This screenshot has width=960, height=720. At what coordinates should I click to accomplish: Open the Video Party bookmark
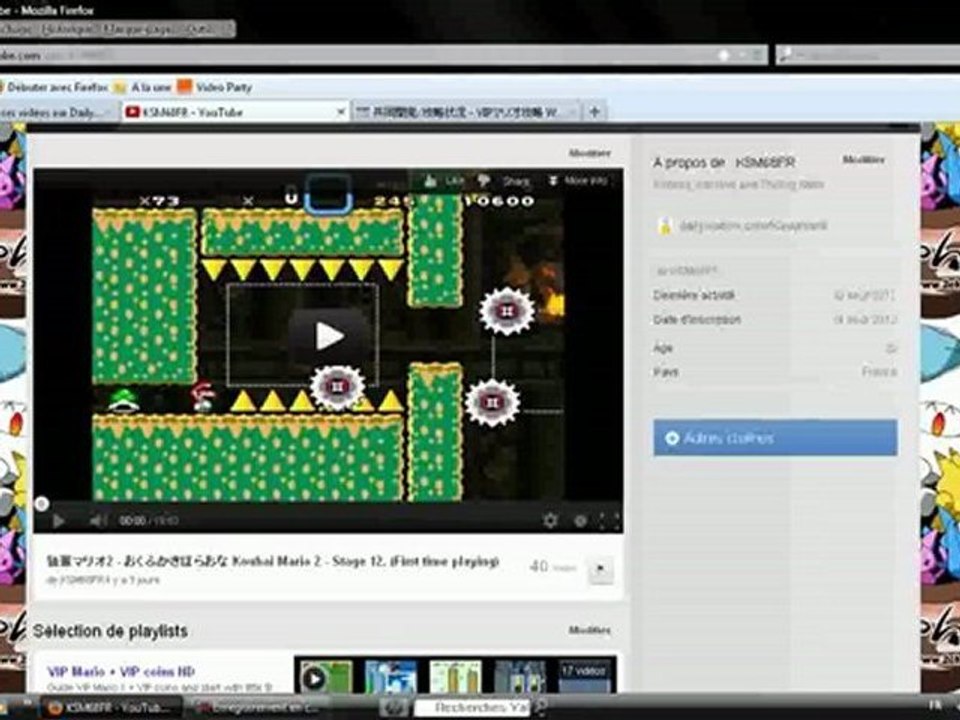(215, 87)
